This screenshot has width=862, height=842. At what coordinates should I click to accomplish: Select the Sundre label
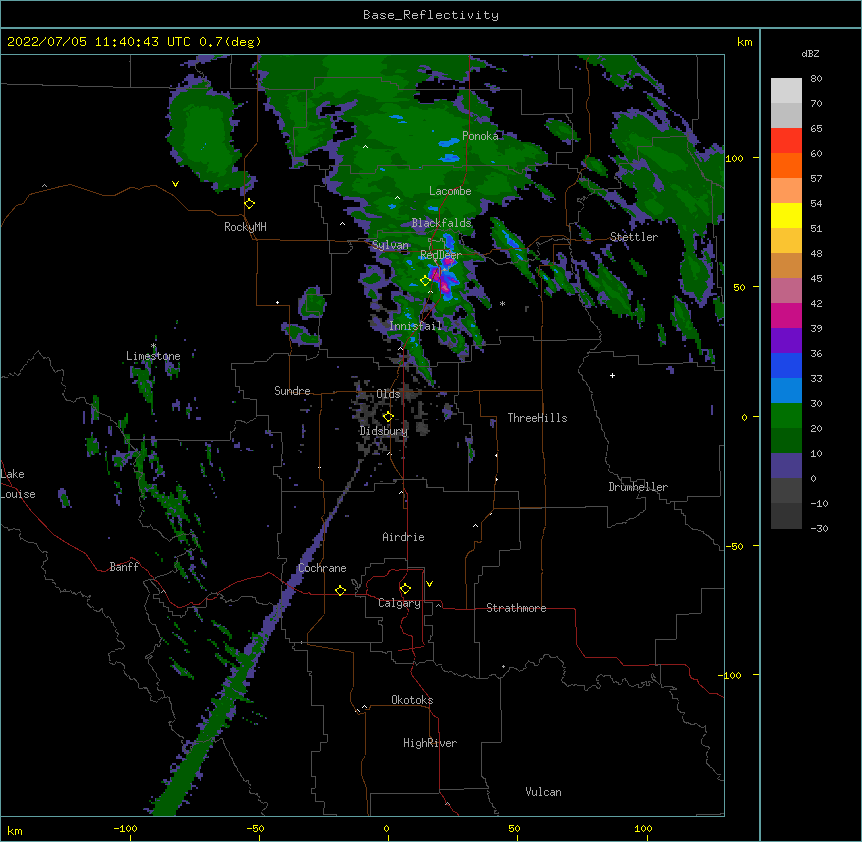tap(292, 391)
